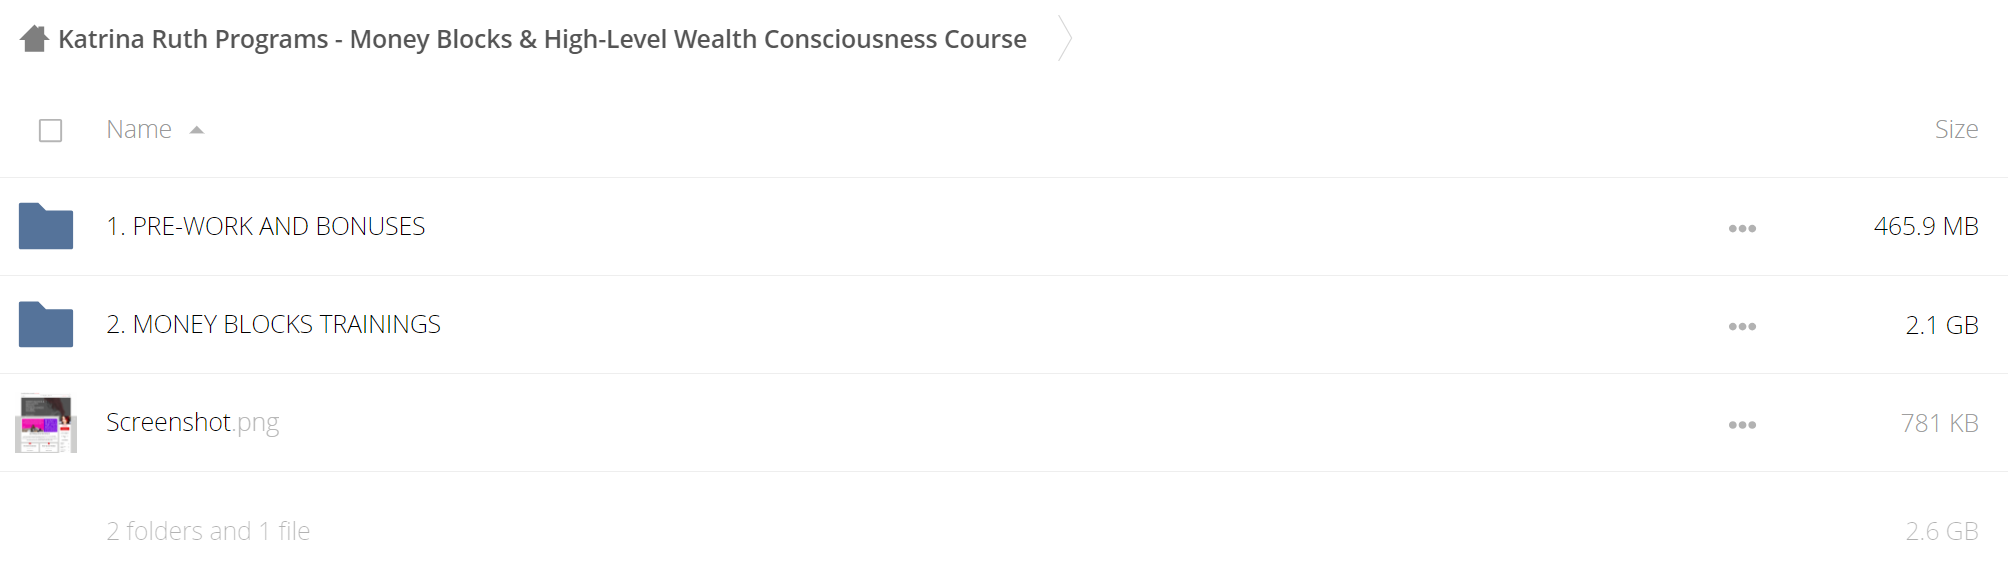2008x578 pixels.
Task: Open the 2. MONEY BLOCKS TRAININGS link
Action: tap(273, 324)
